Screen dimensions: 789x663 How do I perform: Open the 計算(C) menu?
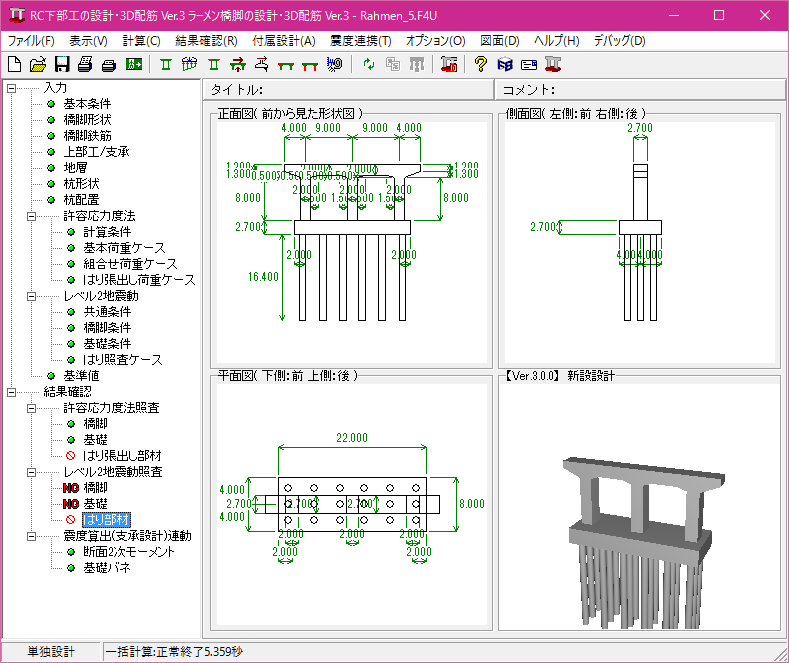pos(141,41)
